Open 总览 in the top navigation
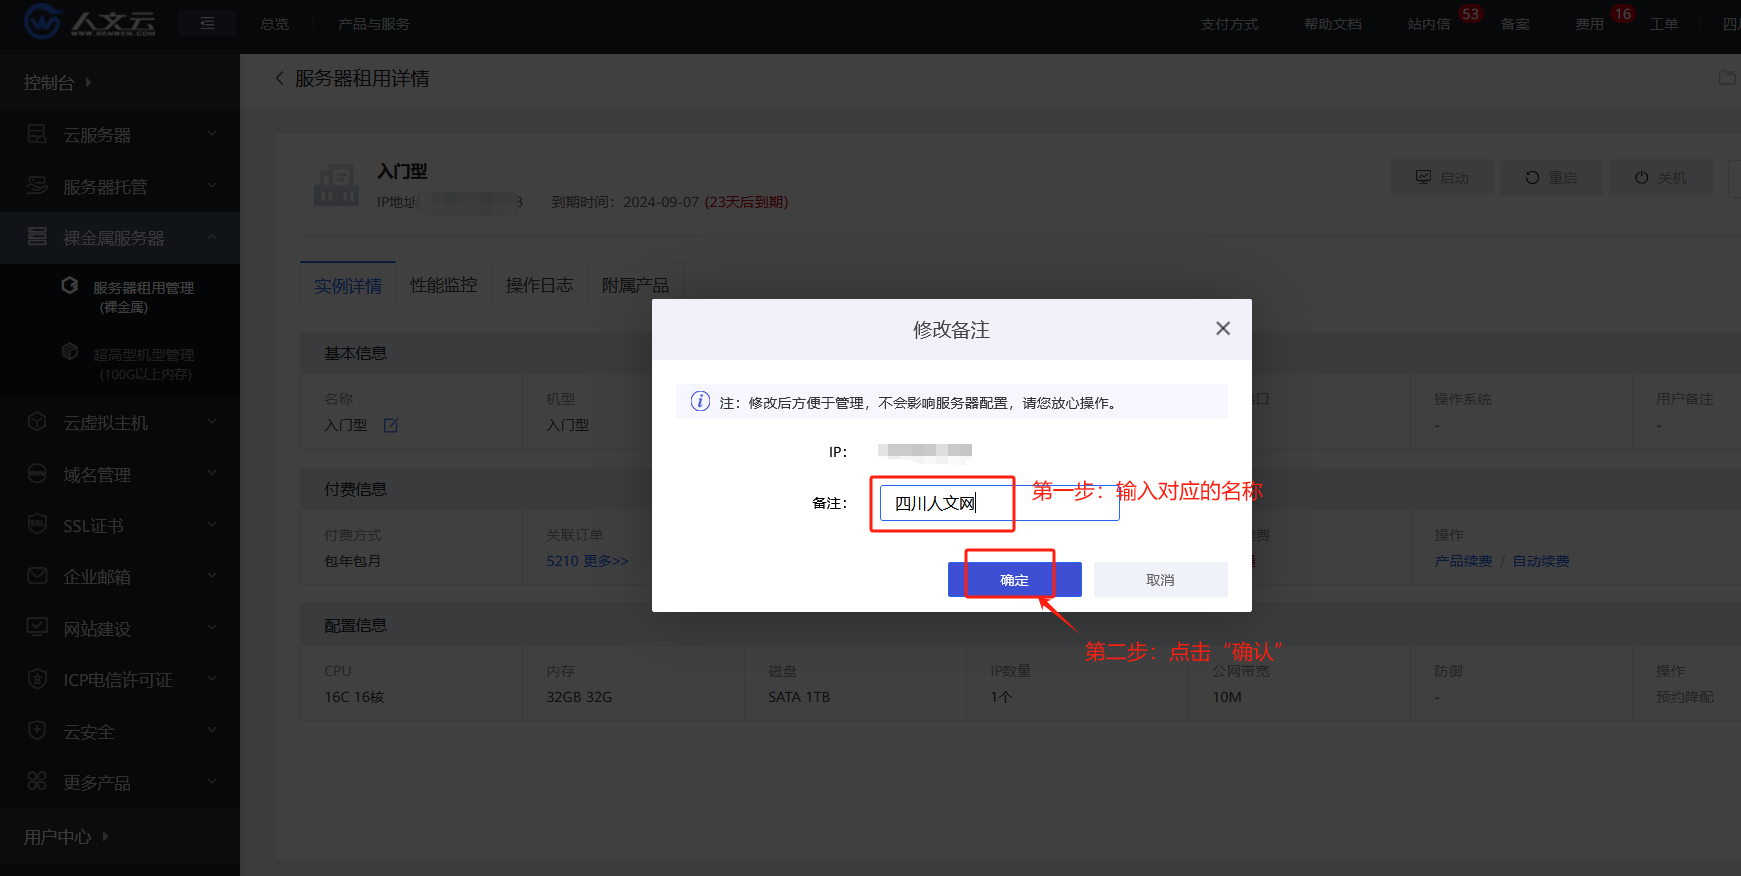This screenshot has width=1741, height=876. pyautogui.click(x=274, y=24)
